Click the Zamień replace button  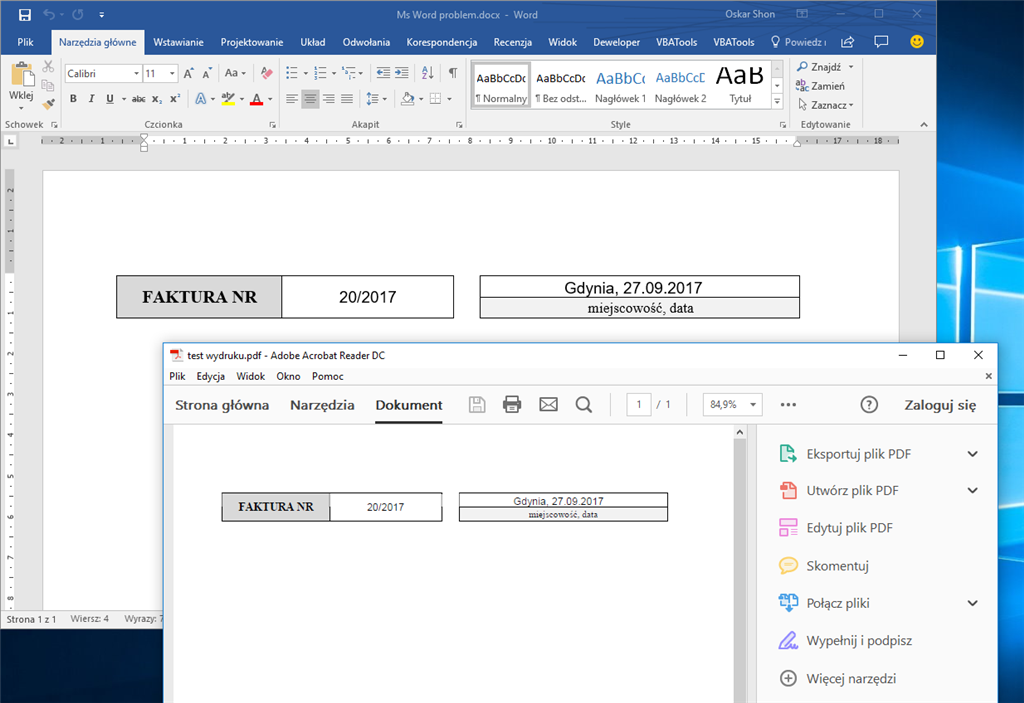[820, 86]
